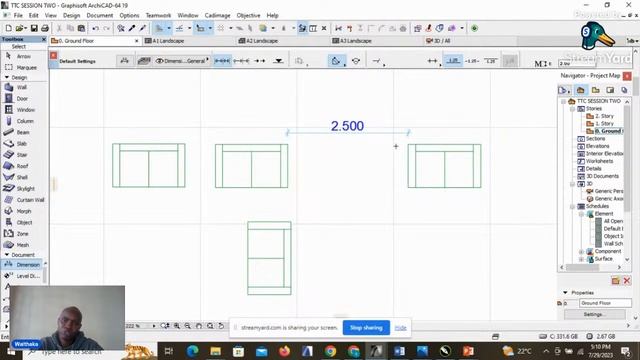This screenshot has width=640, height=360.
Task: Click the dimension text size field
Action: [x=576, y=64]
